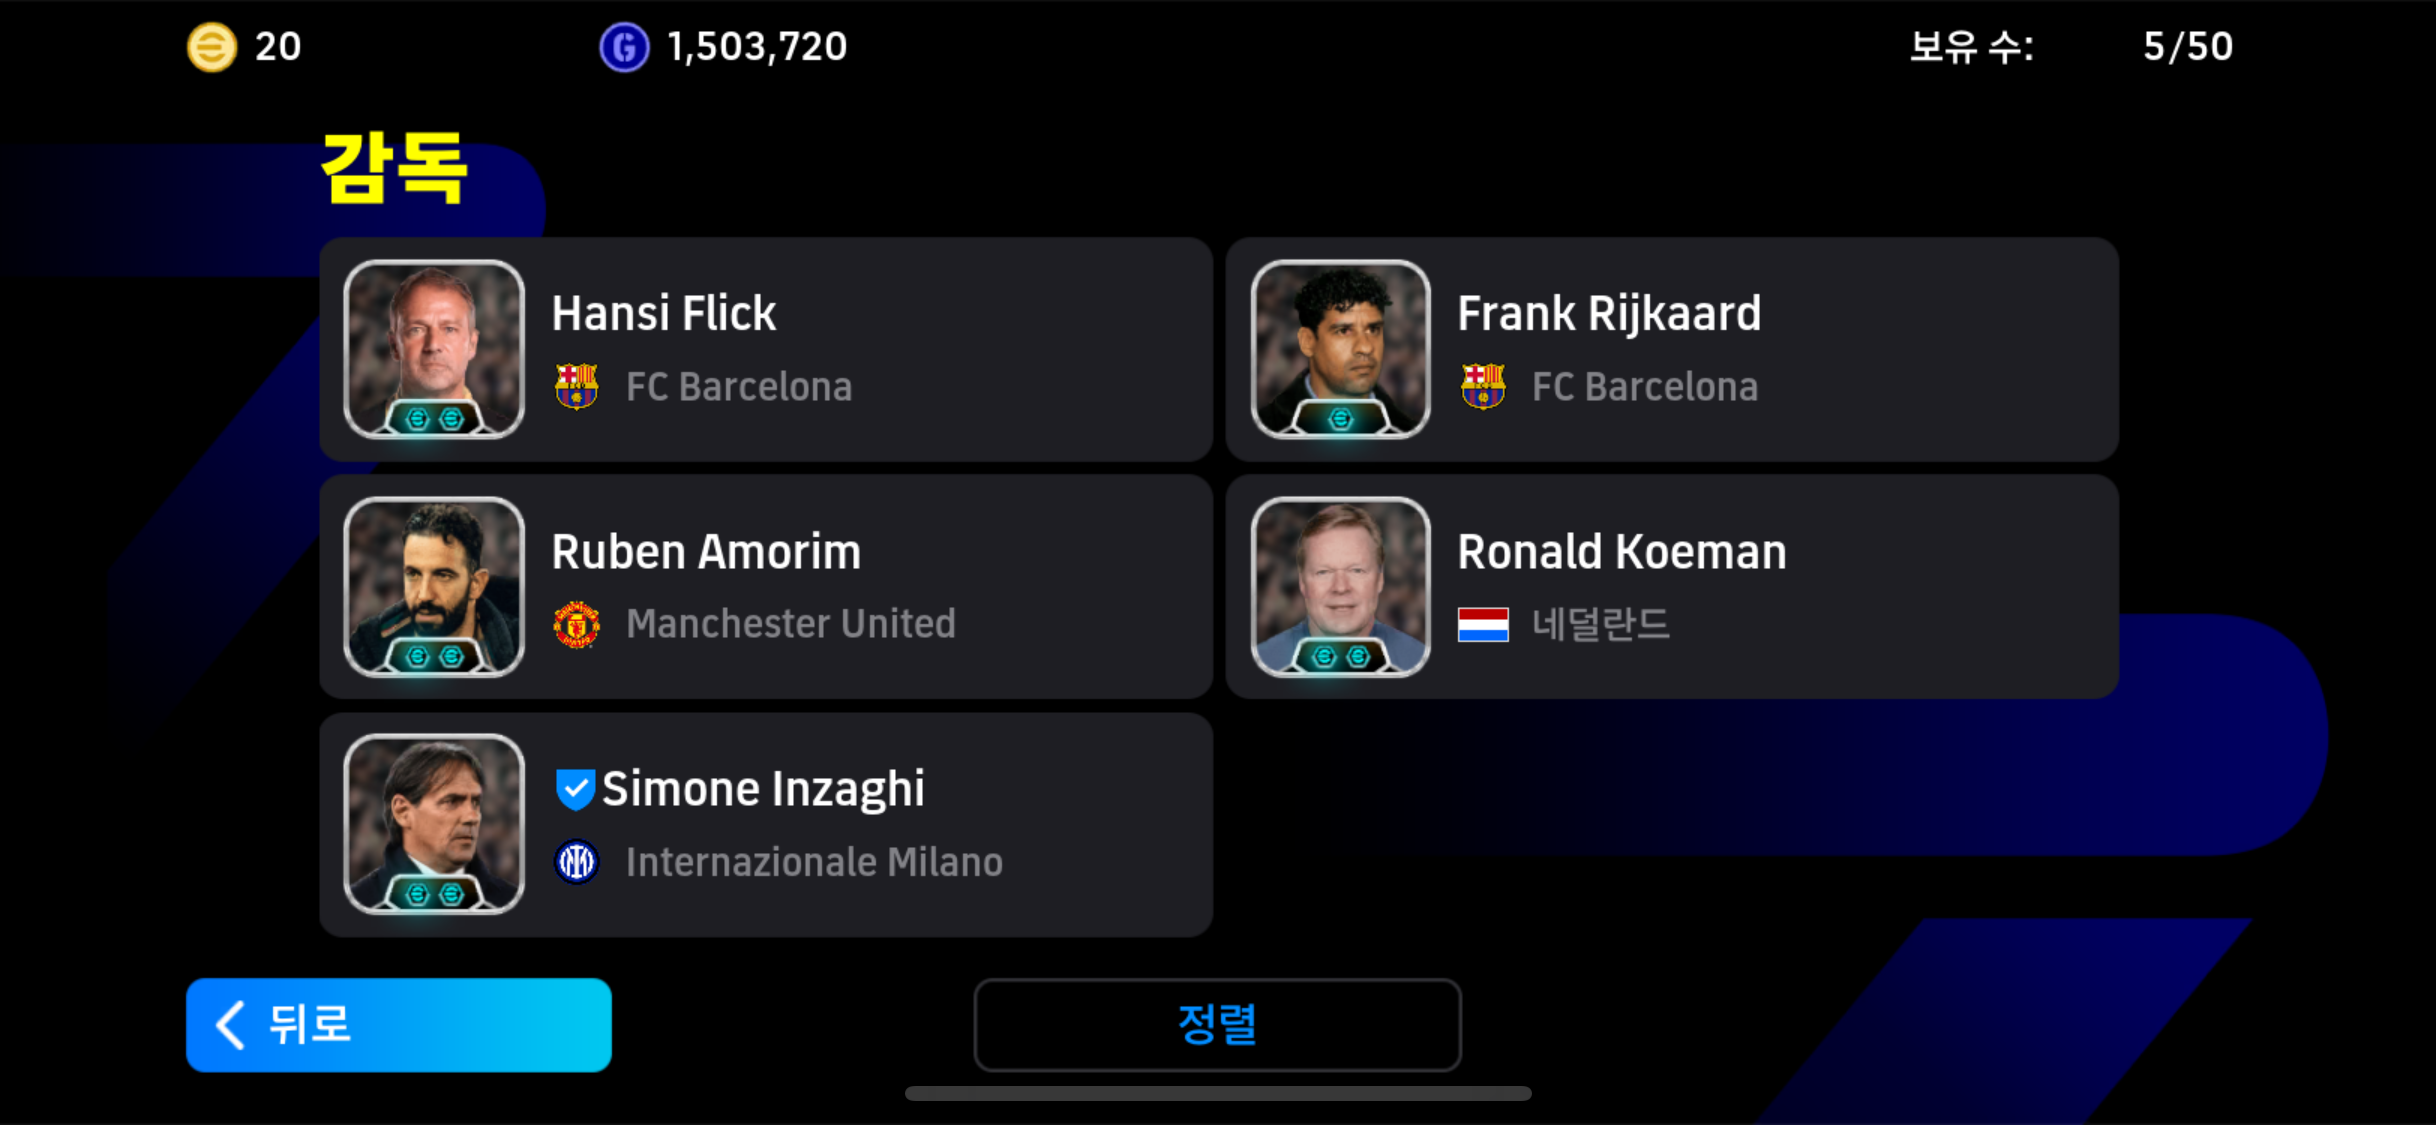
Task: Open Ruben Amorim's portrait thumbnail
Action: (434, 587)
